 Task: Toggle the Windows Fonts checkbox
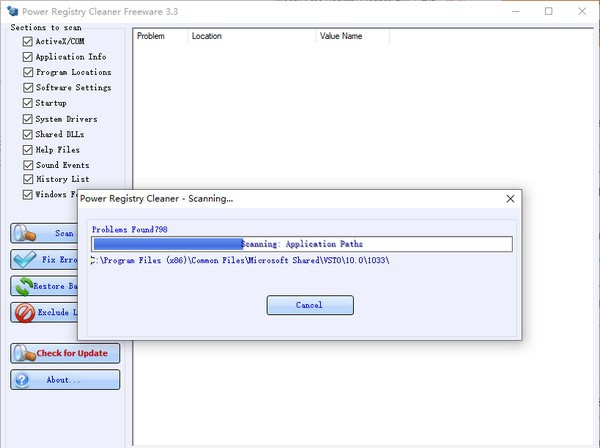pyautogui.click(x=28, y=194)
